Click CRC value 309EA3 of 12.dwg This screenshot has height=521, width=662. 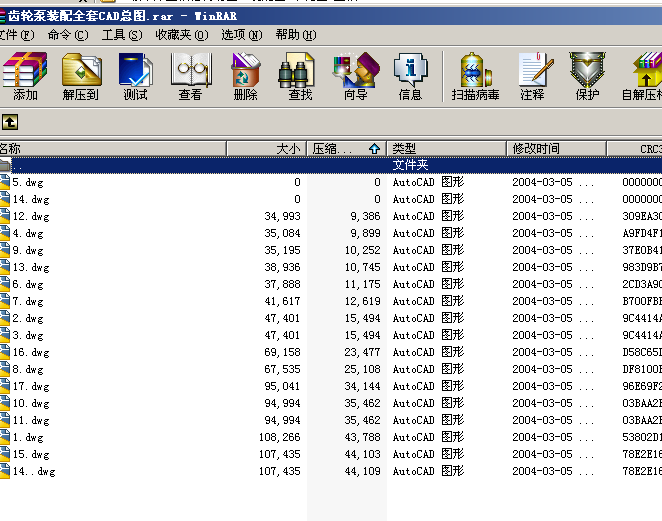642,217
